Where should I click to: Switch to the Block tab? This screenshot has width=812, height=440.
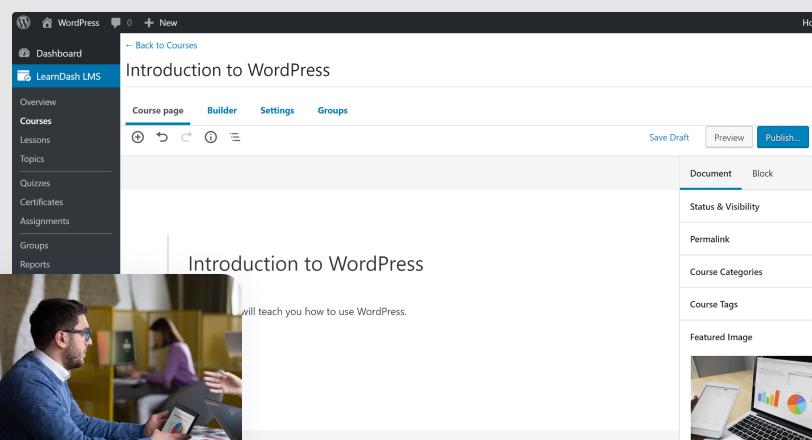[762, 173]
